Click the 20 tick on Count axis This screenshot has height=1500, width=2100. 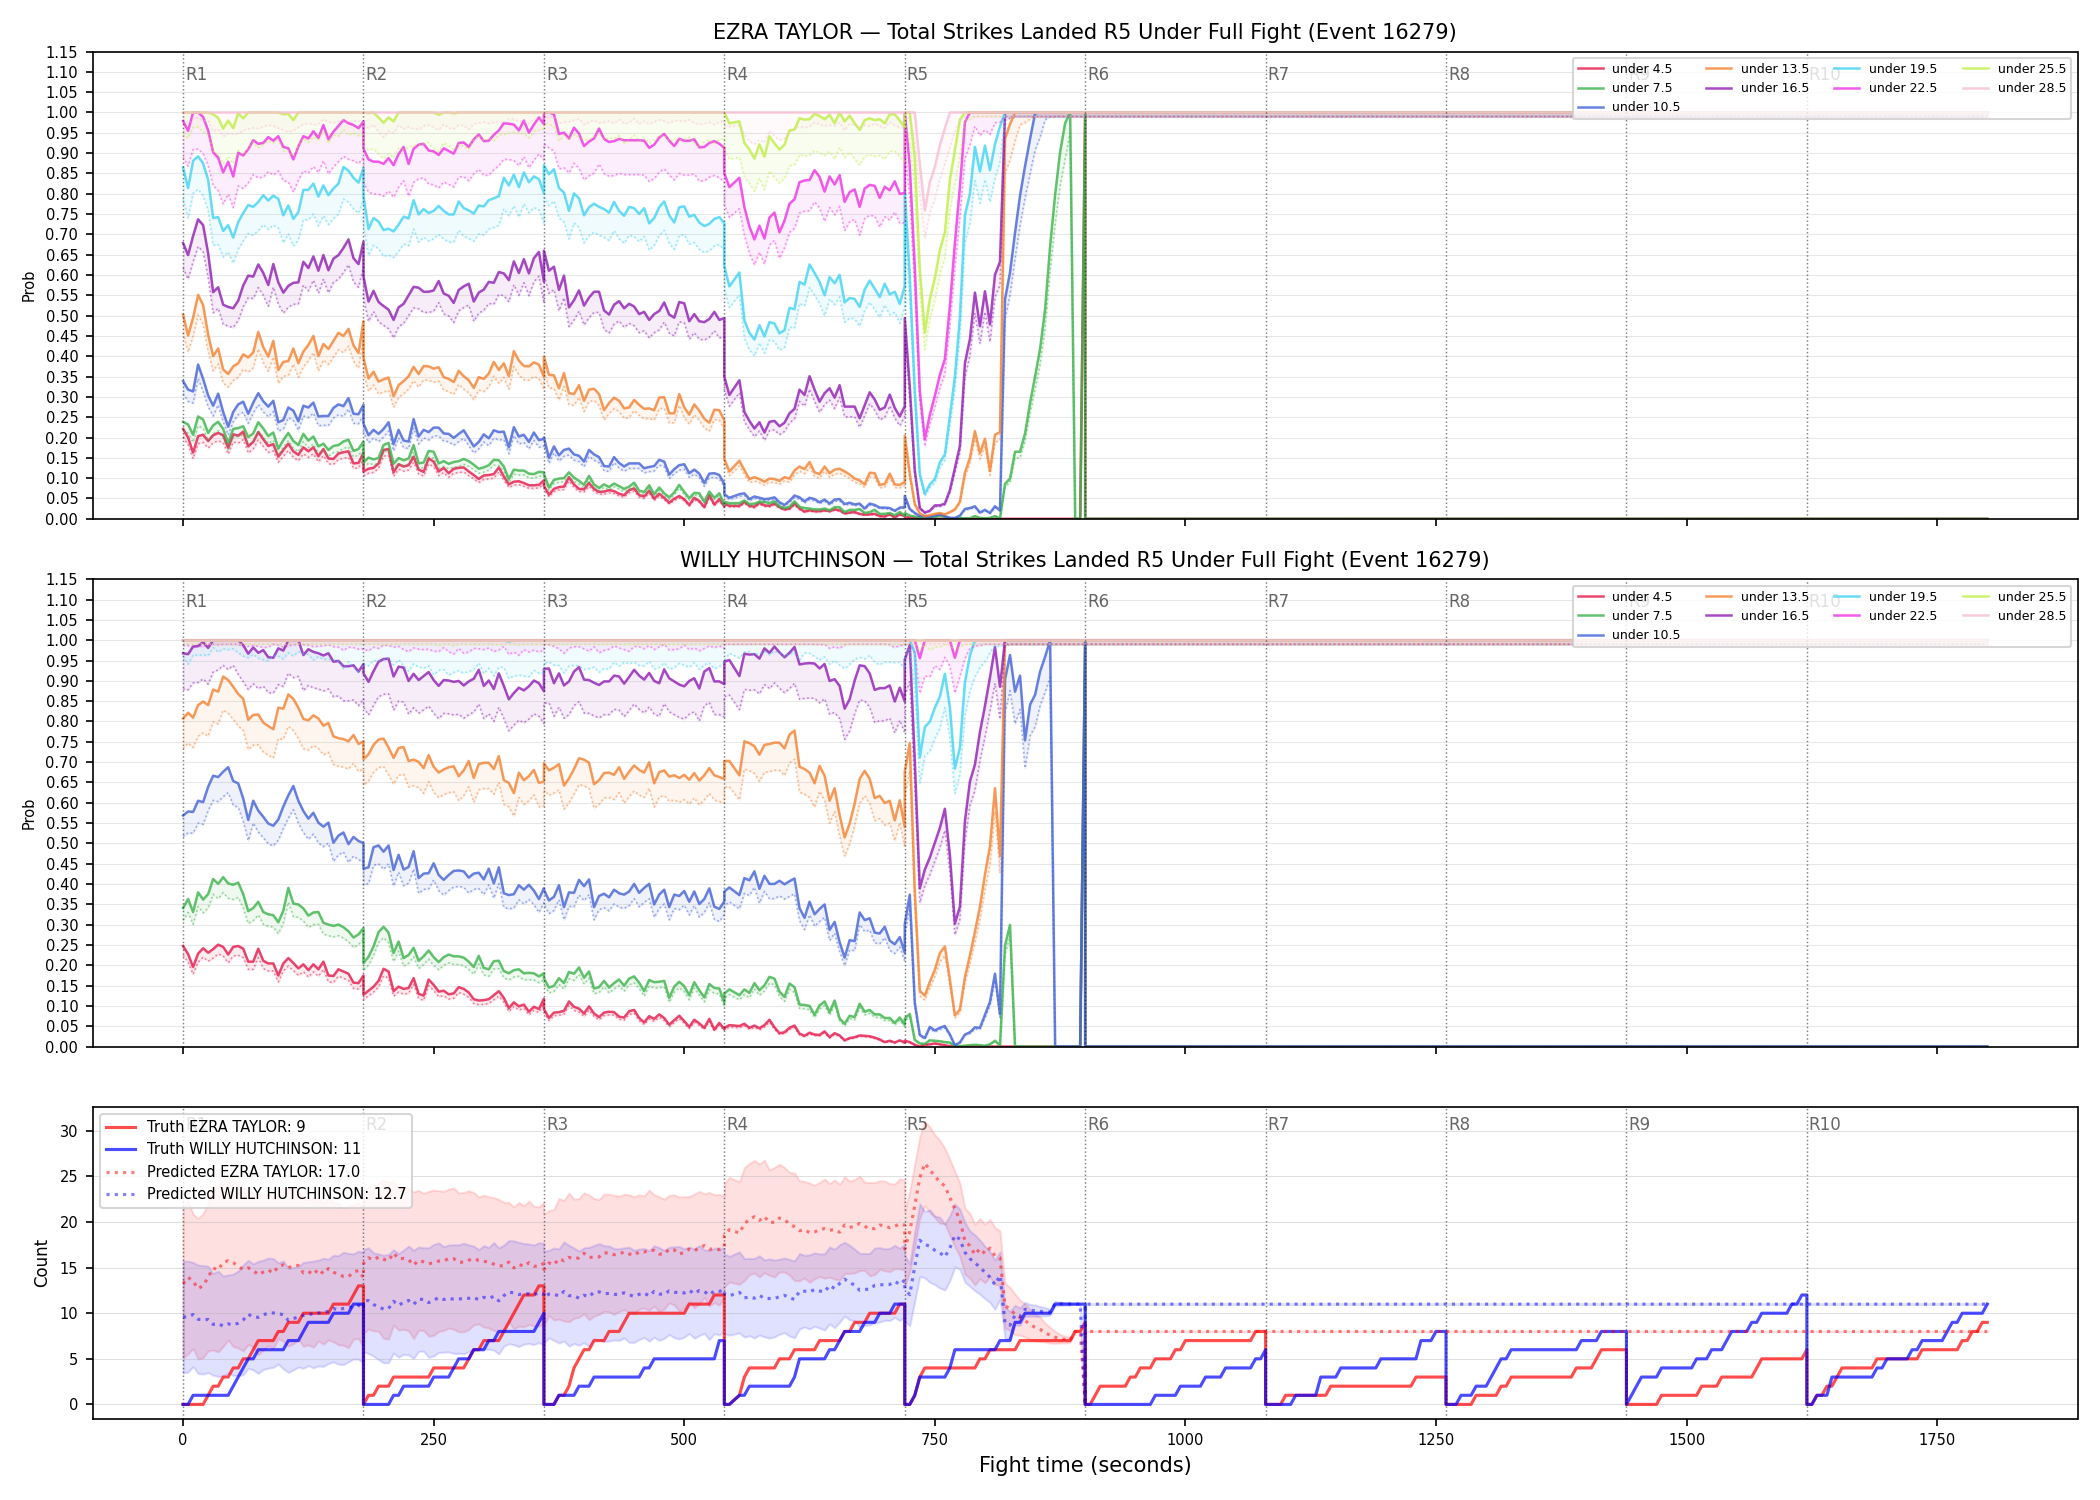(x=69, y=1223)
